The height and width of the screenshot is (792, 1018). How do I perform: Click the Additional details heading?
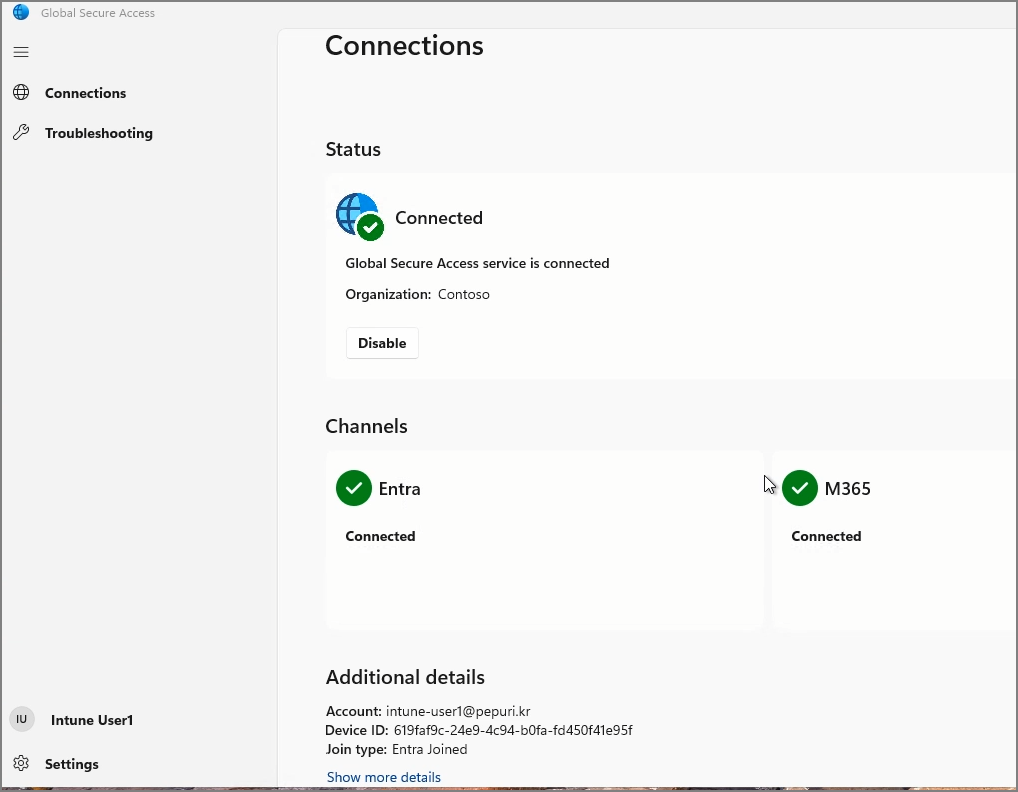pyautogui.click(x=405, y=677)
